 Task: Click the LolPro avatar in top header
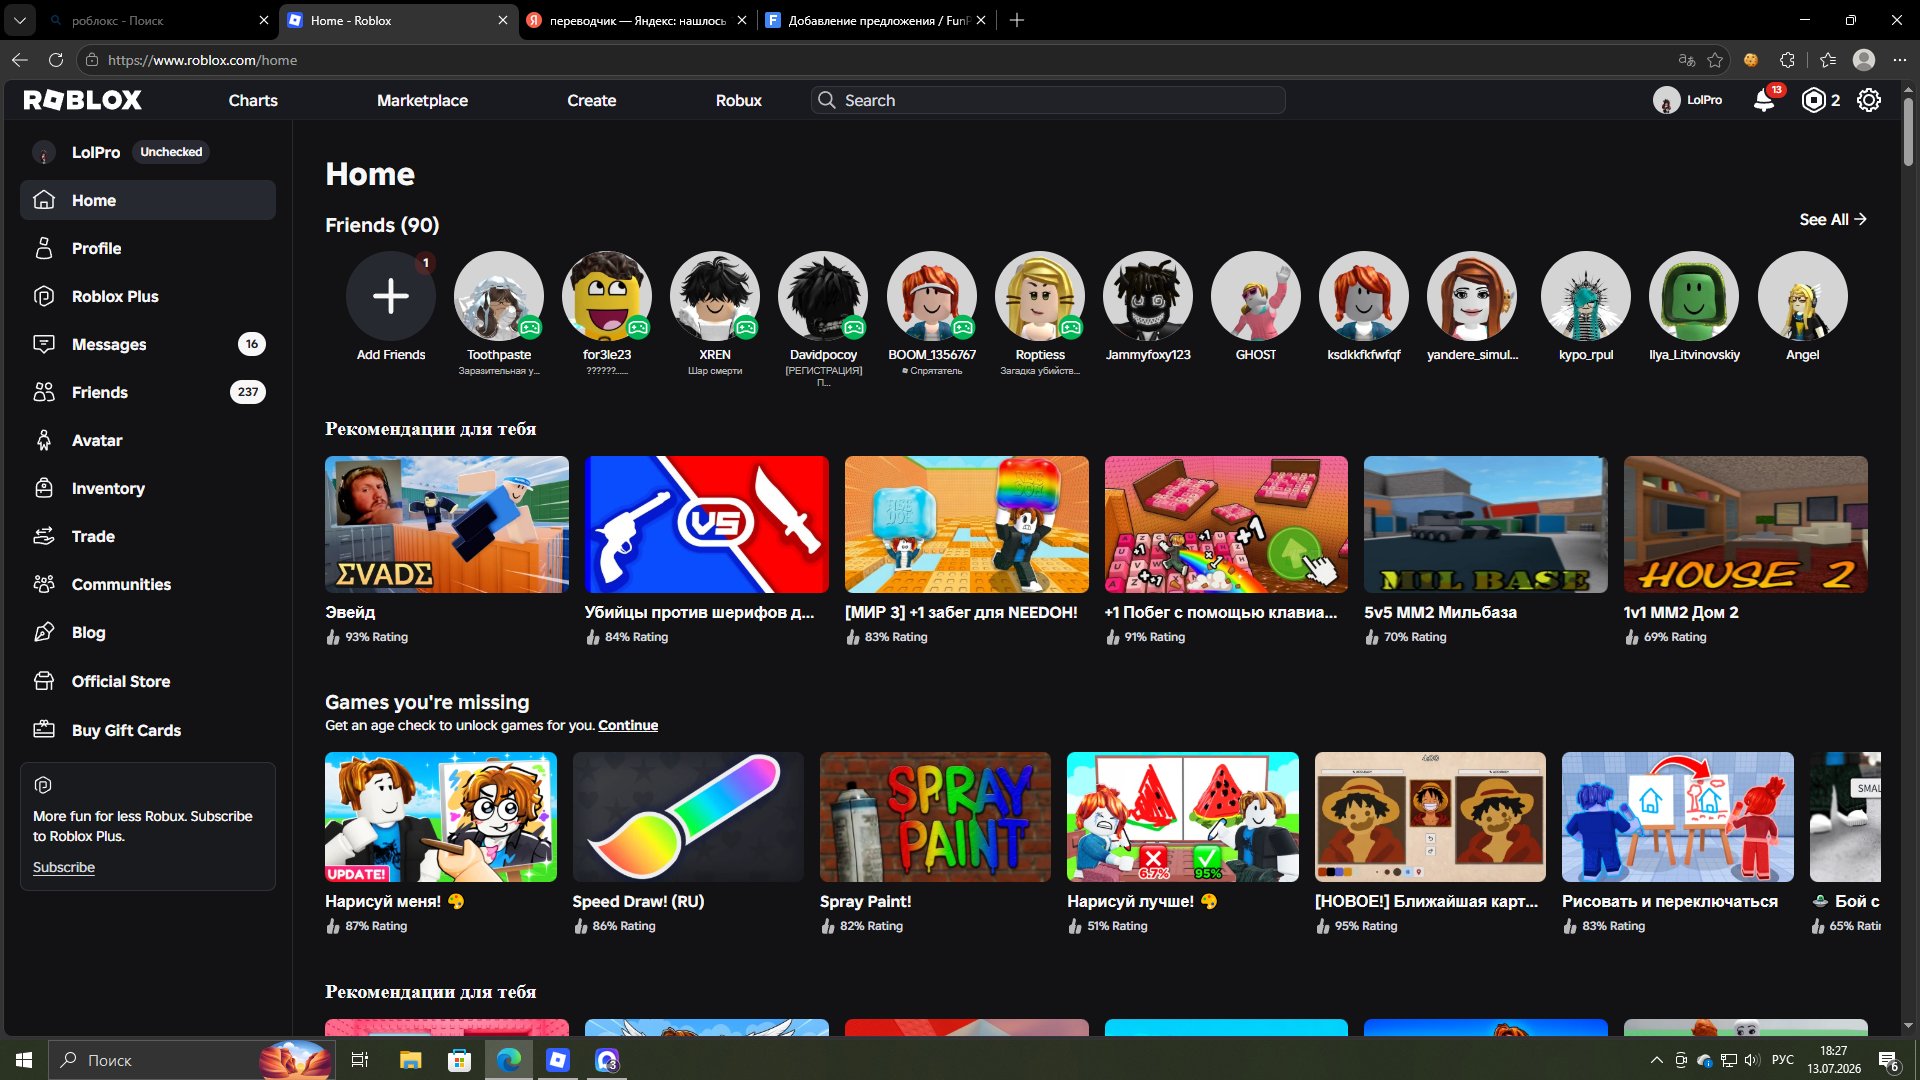(x=1666, y=100)
